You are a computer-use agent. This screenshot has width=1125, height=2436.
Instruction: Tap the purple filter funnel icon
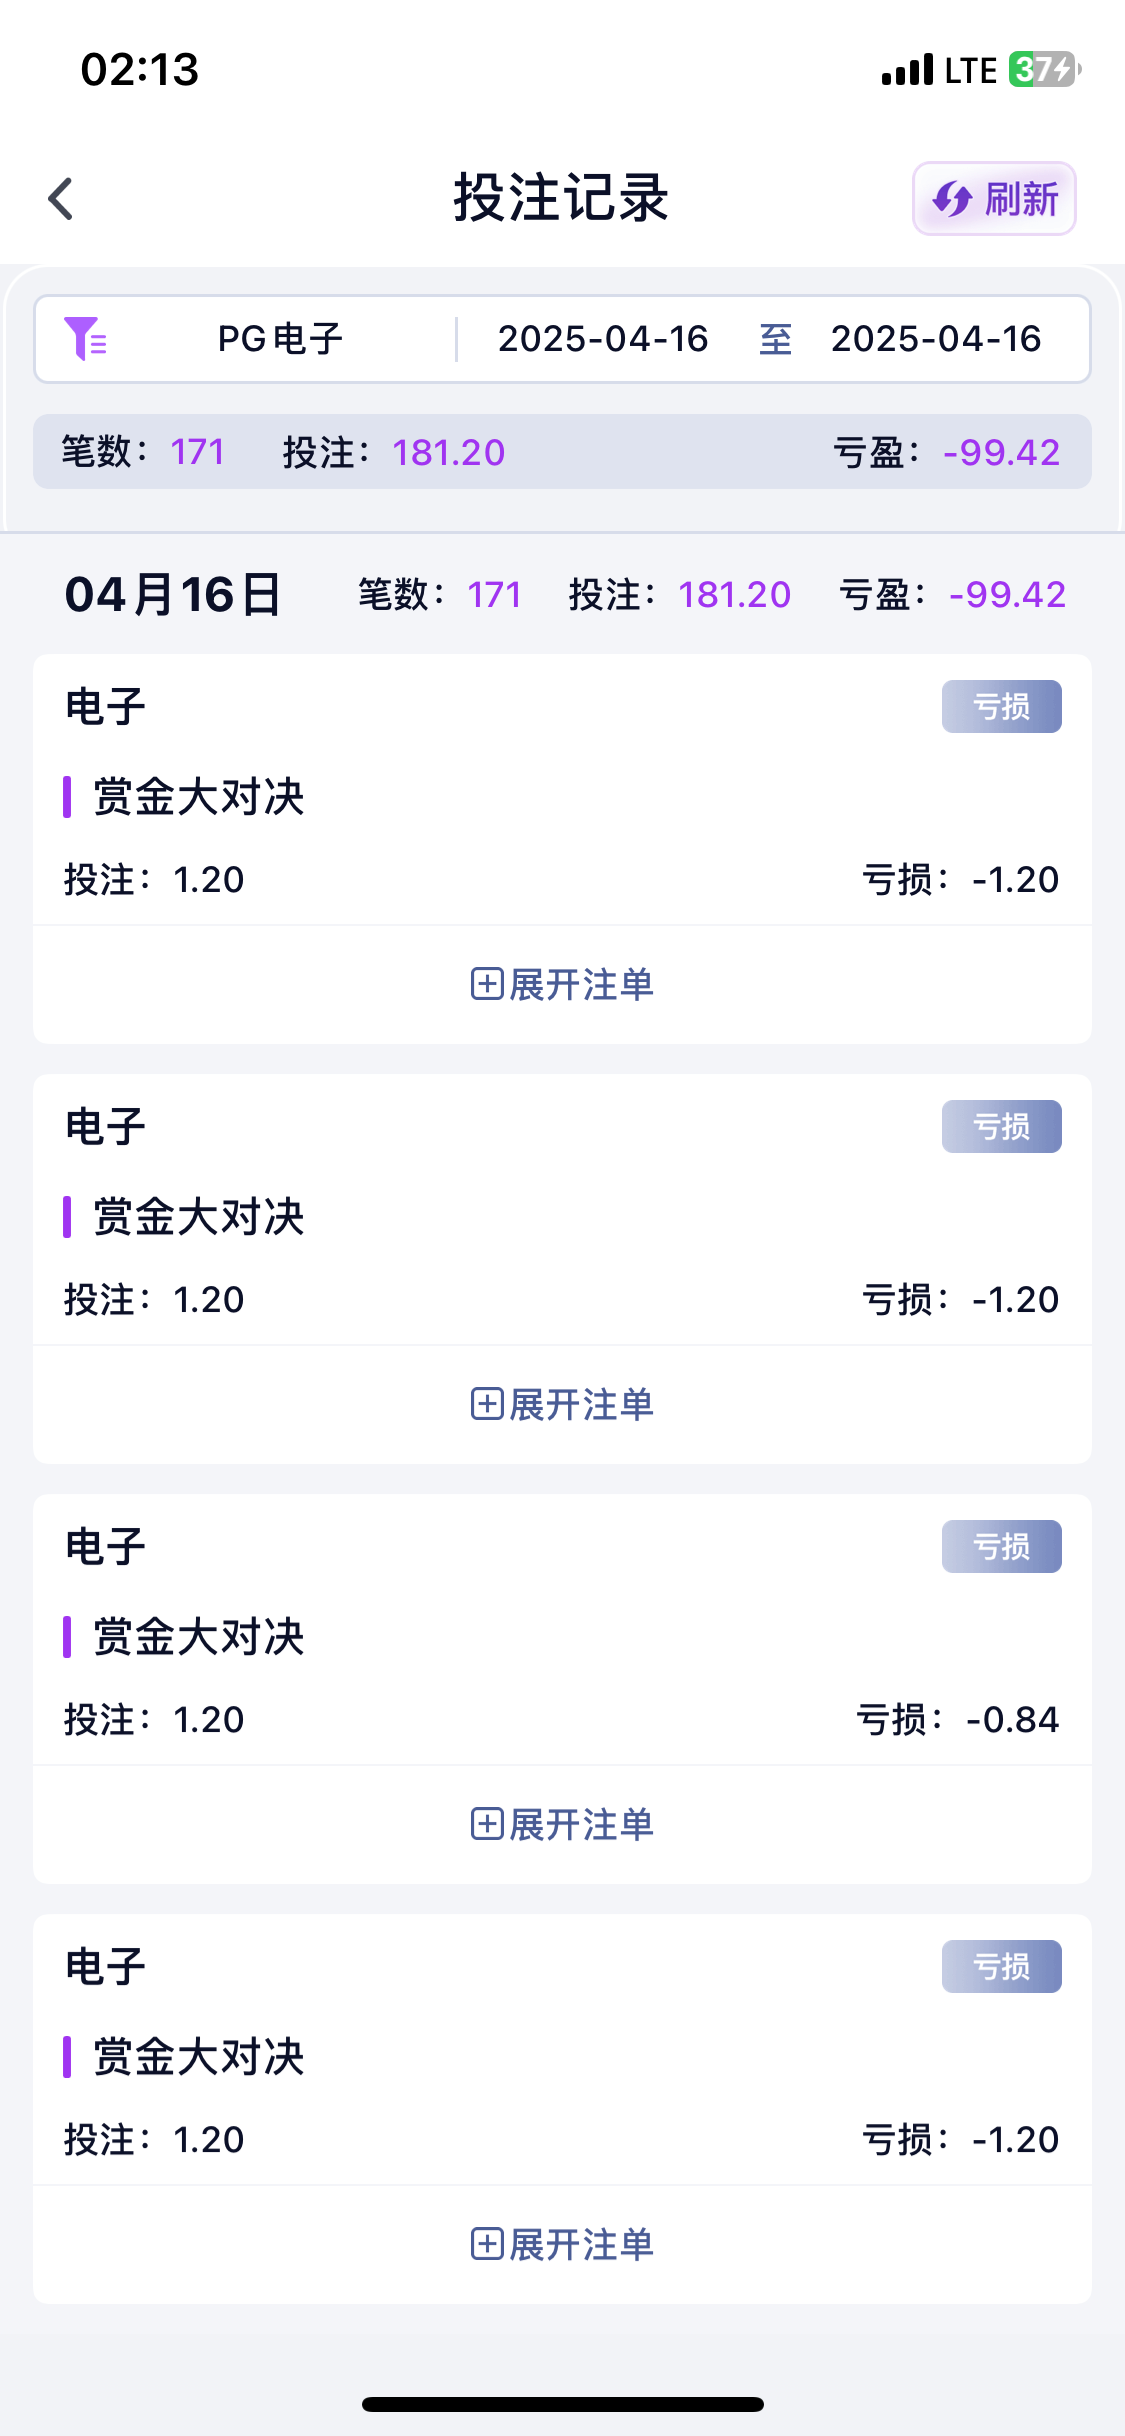85,338
